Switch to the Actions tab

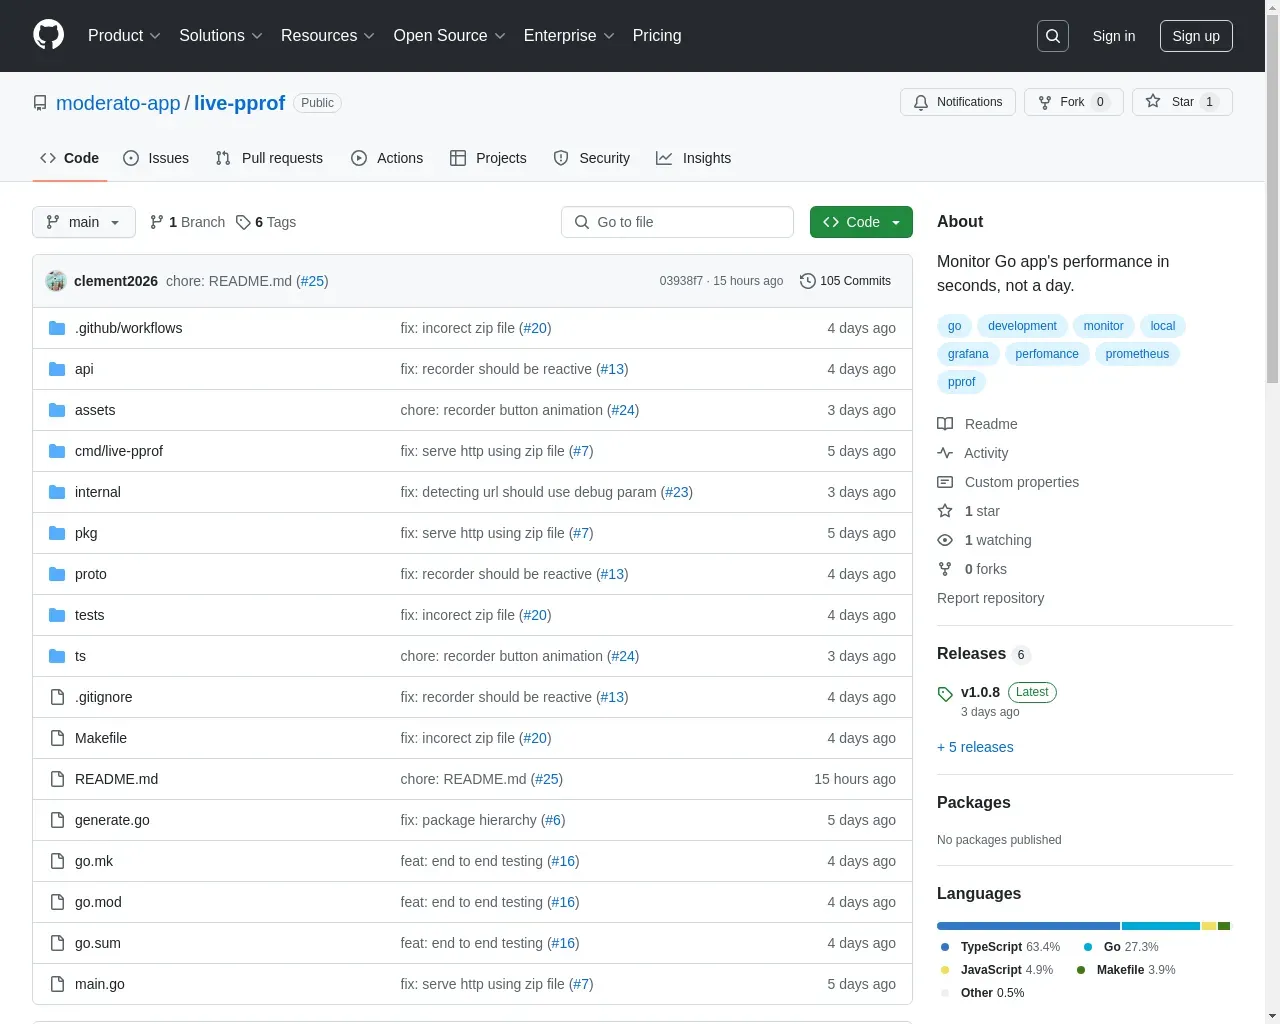click(387, 158)
